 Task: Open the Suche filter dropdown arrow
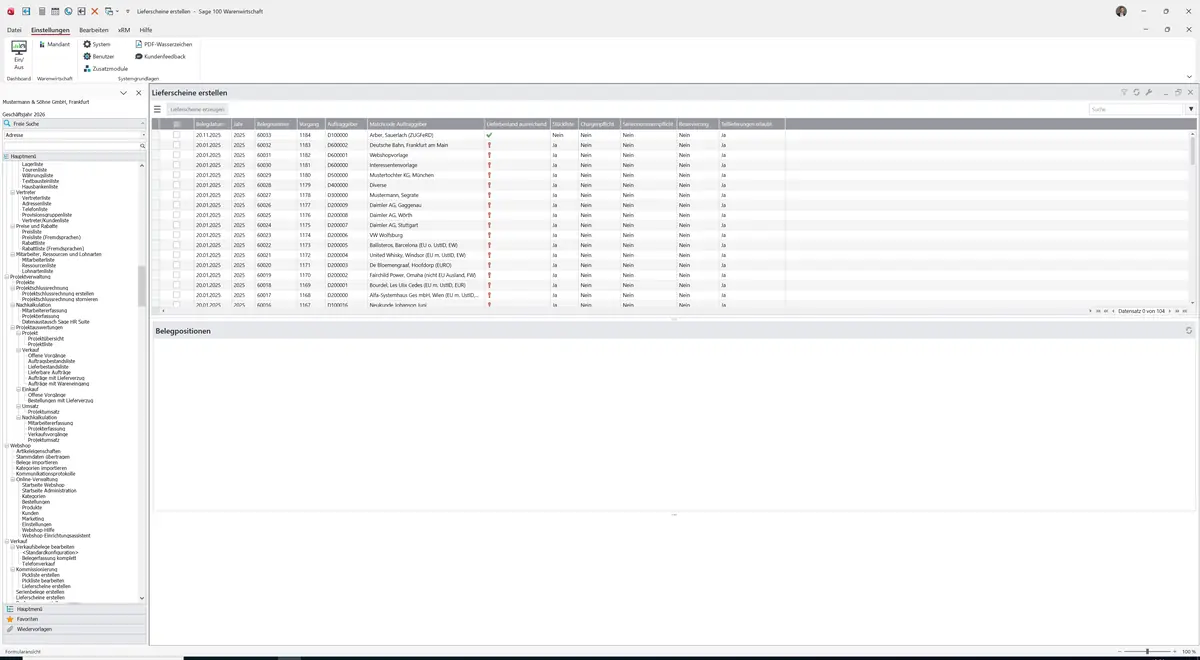(x=1191, y=109)
